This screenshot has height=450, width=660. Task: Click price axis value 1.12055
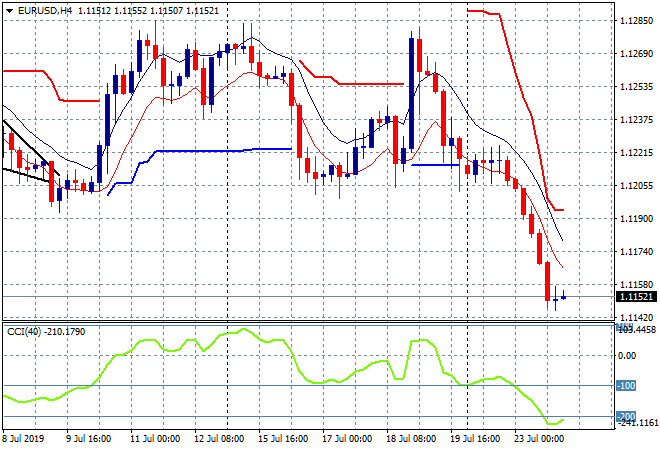637,186
